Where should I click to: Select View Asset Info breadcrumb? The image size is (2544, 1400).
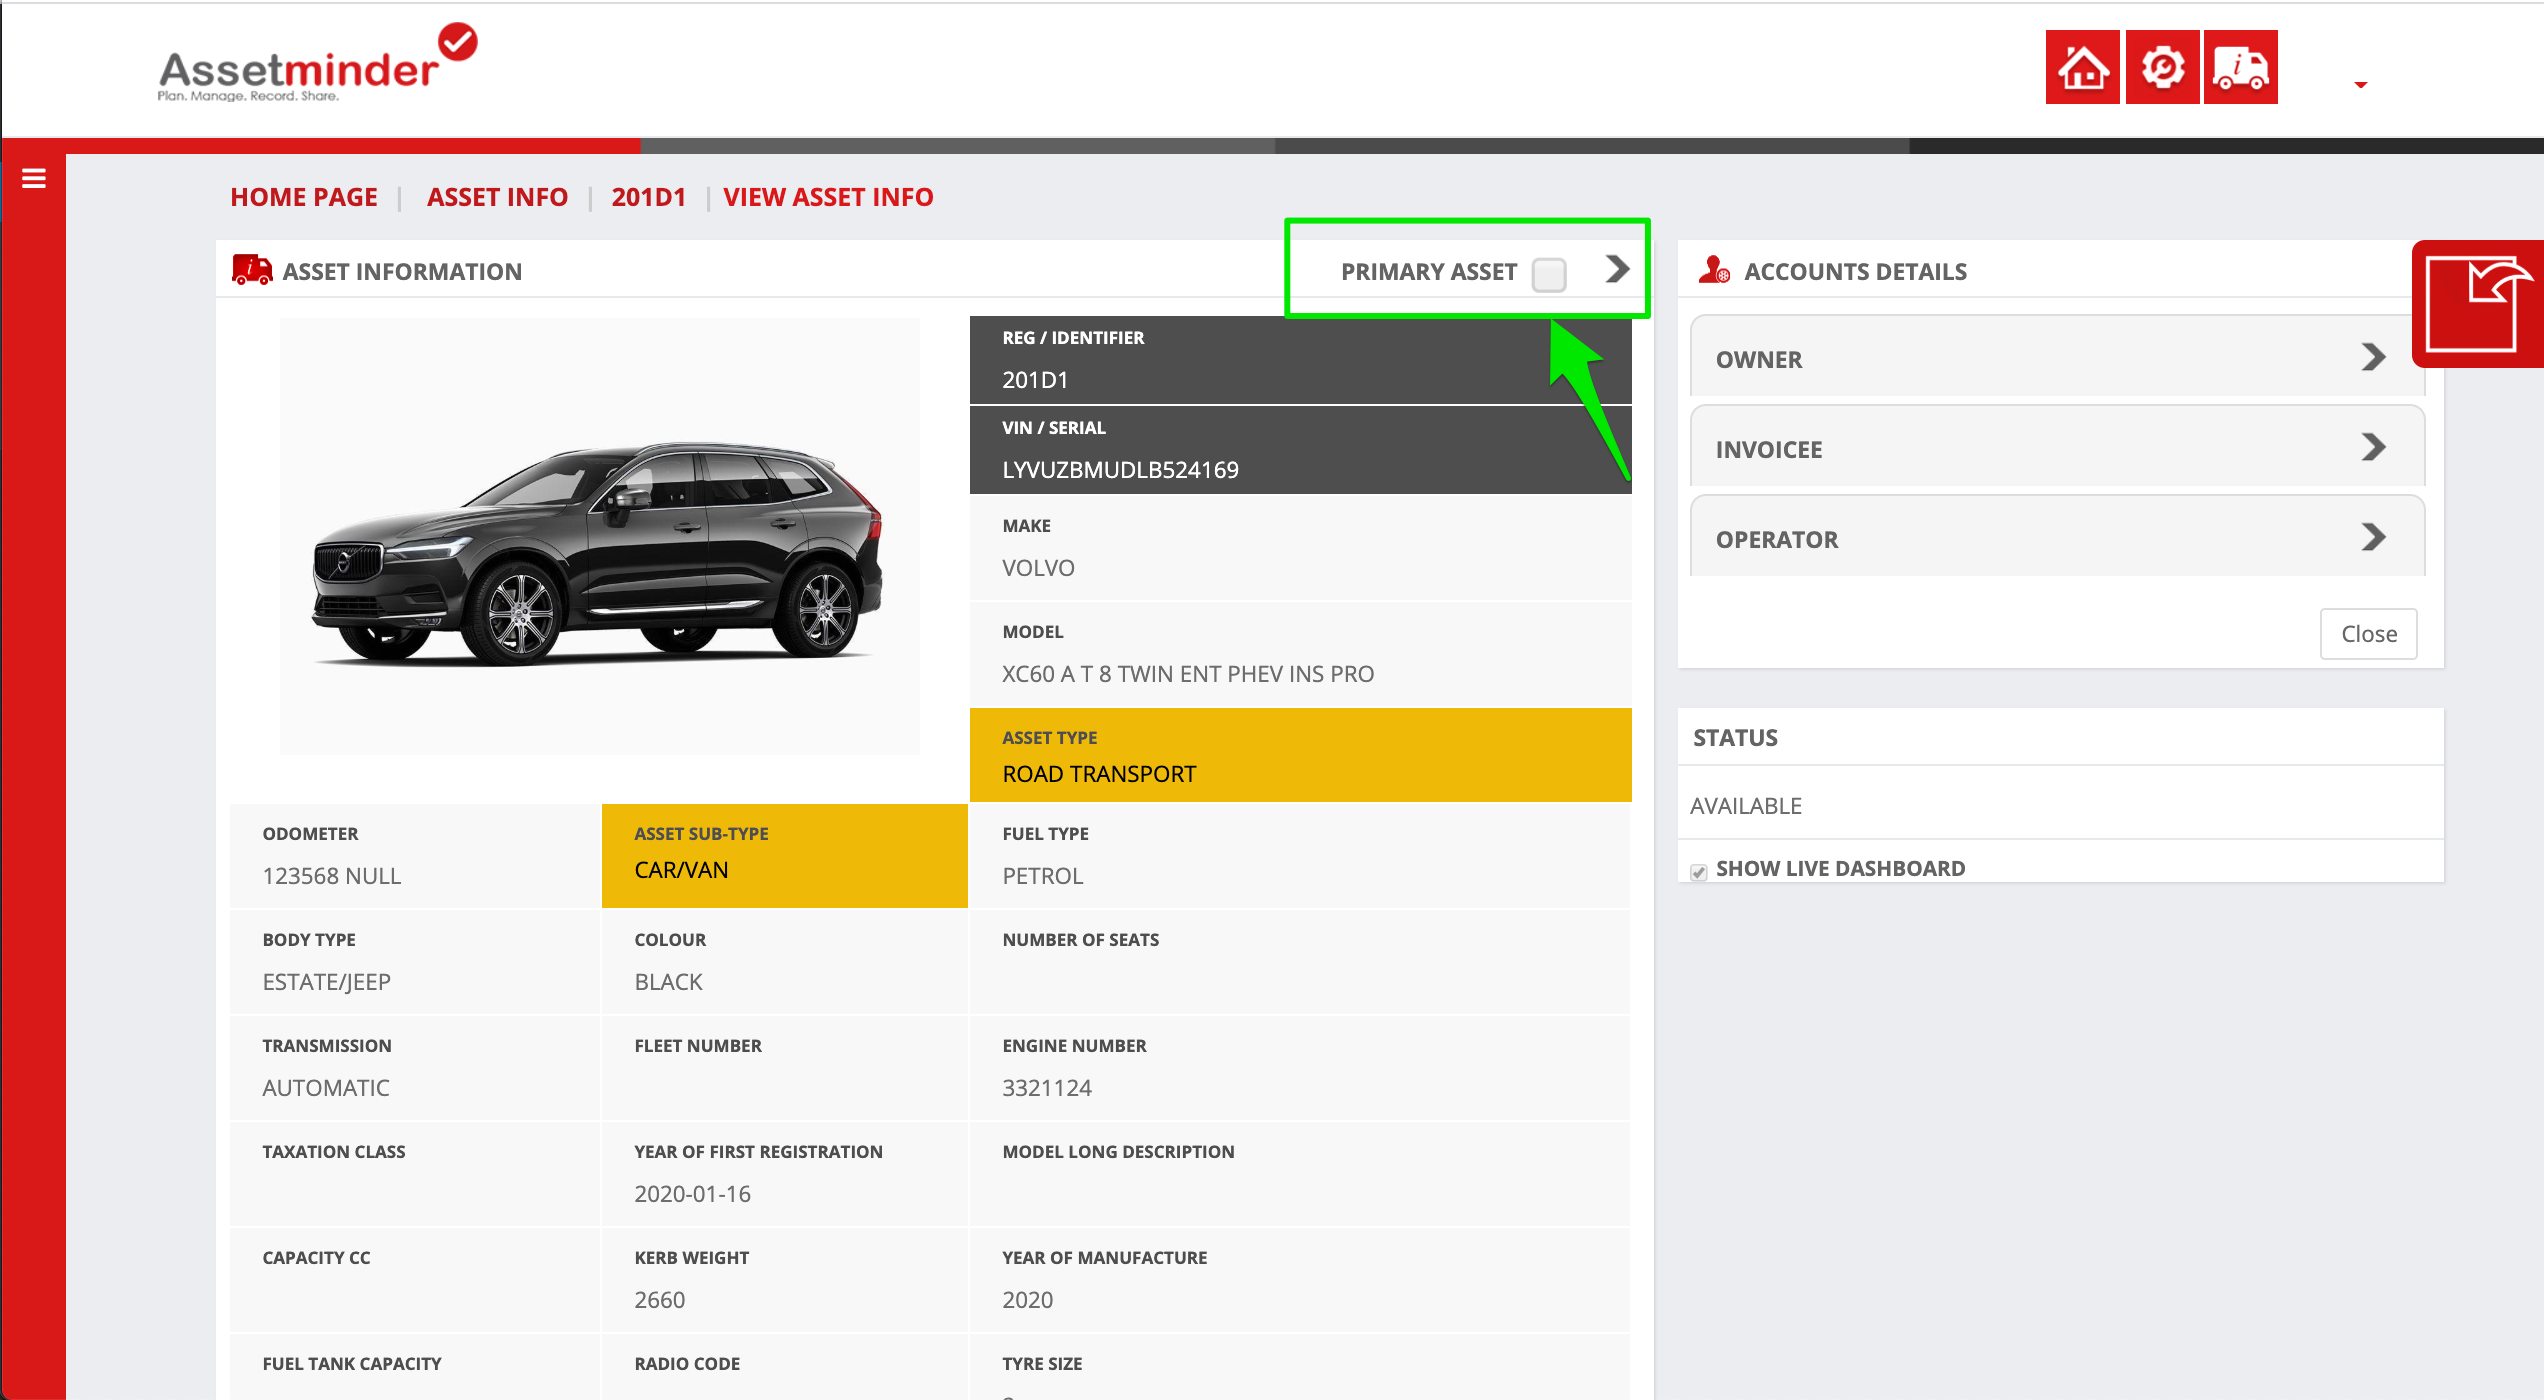828,197
